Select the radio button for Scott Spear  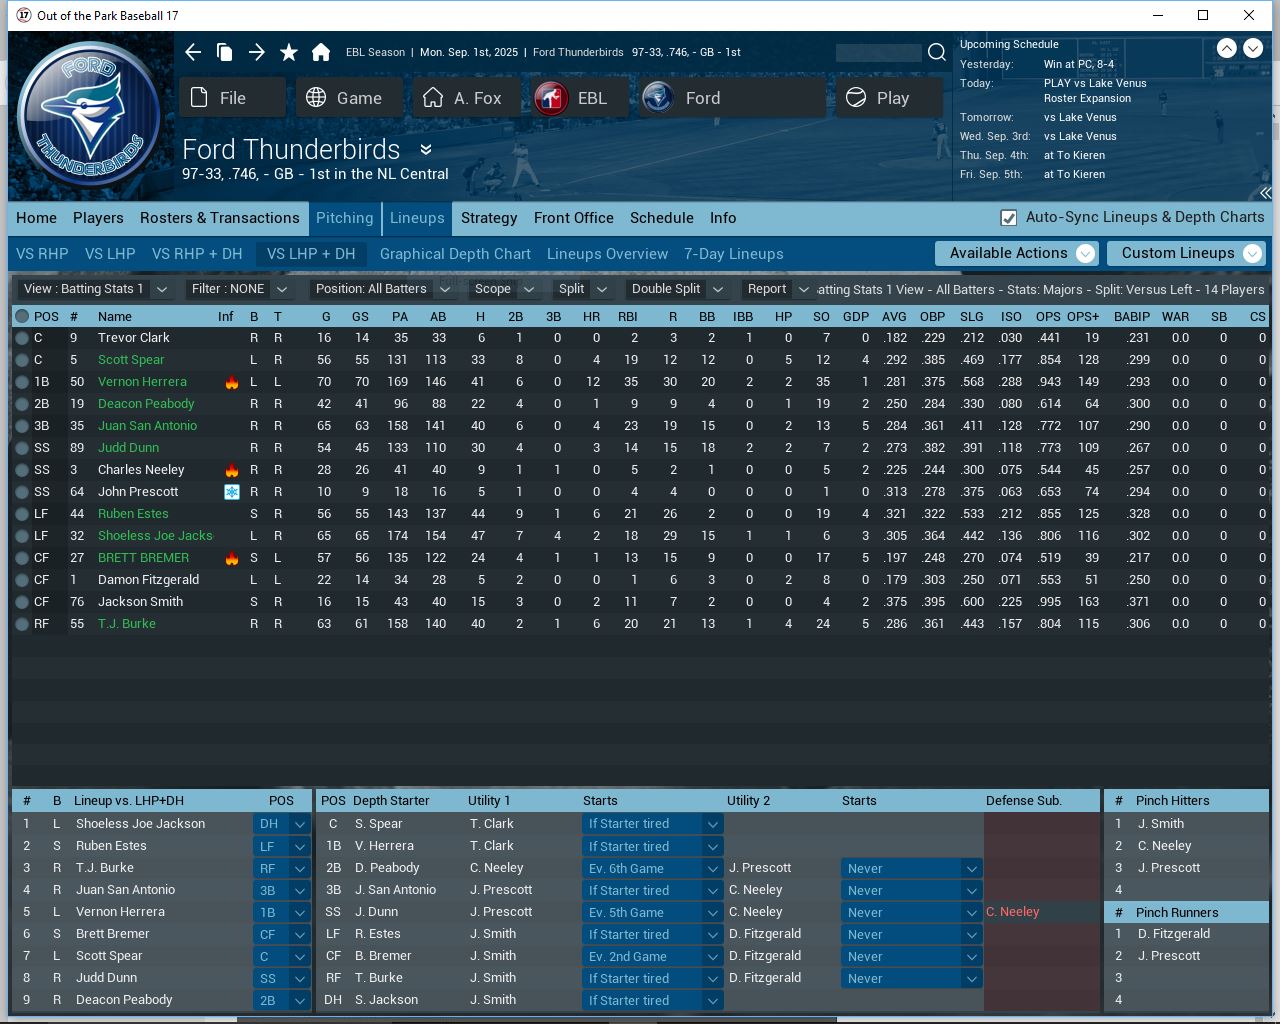[22, 360]
